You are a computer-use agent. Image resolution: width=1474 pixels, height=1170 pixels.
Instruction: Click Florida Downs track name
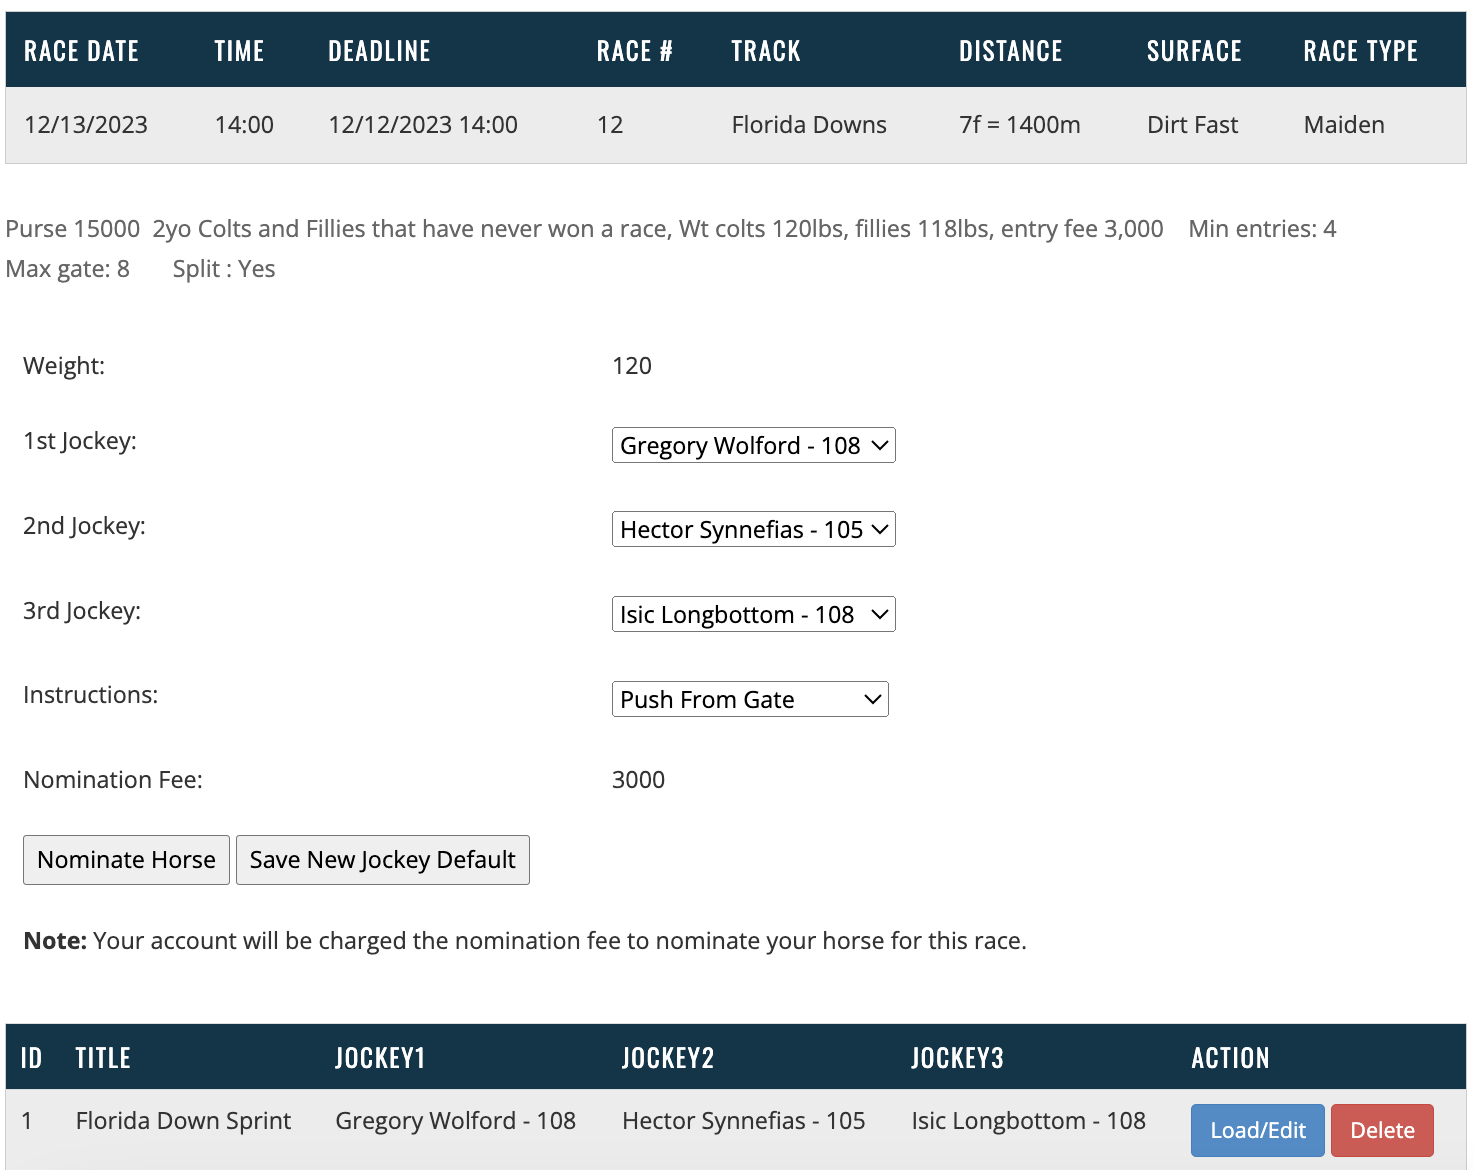808,125
